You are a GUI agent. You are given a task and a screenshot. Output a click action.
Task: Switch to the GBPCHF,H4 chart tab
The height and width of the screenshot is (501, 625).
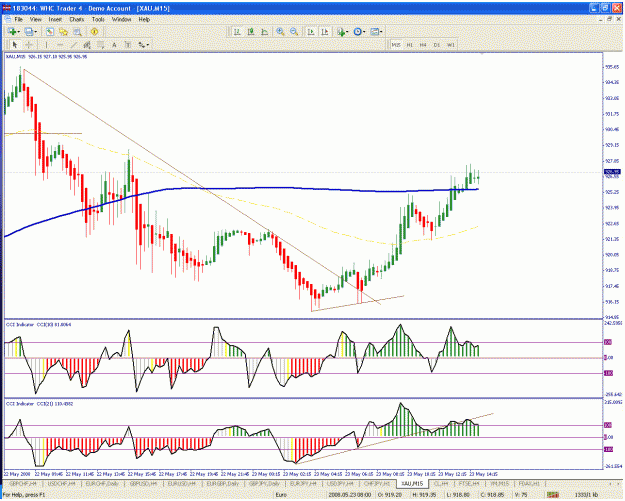tap(23, 483)
